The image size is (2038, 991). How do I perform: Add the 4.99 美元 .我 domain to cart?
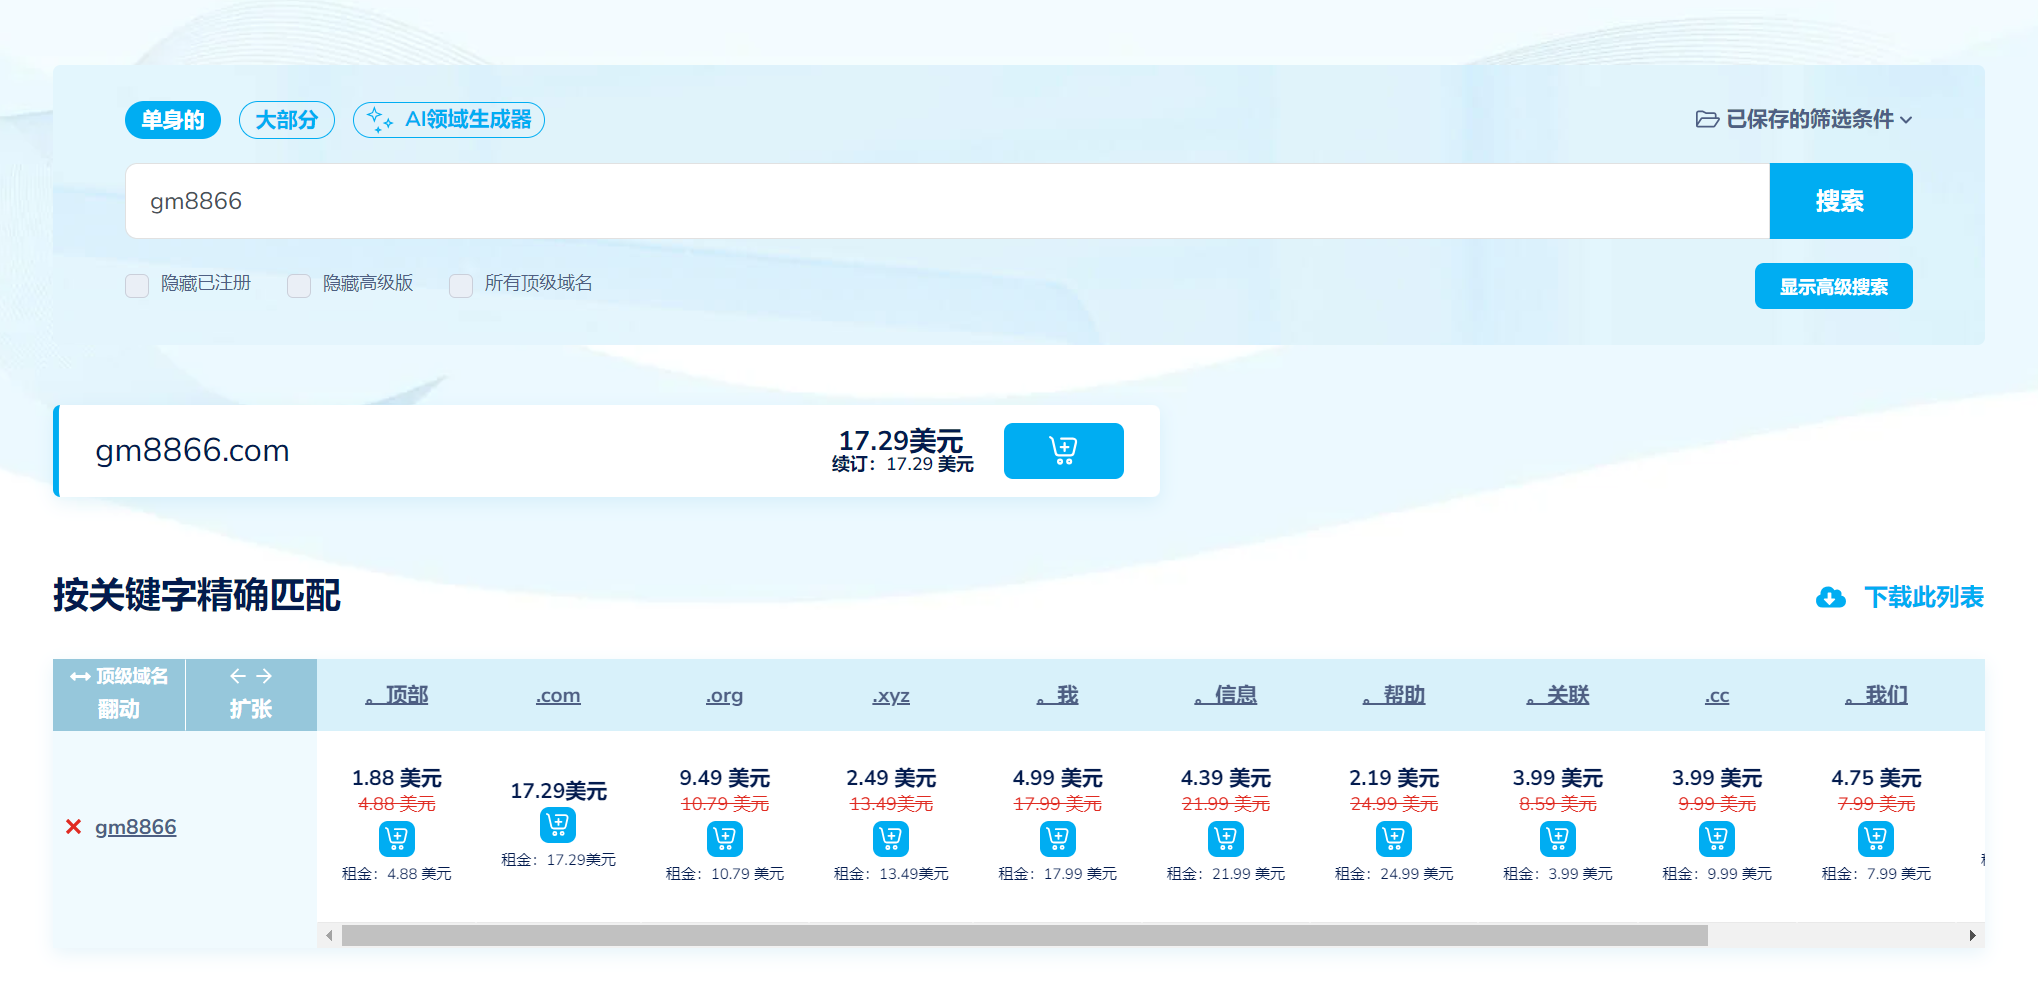[1058, 838]
